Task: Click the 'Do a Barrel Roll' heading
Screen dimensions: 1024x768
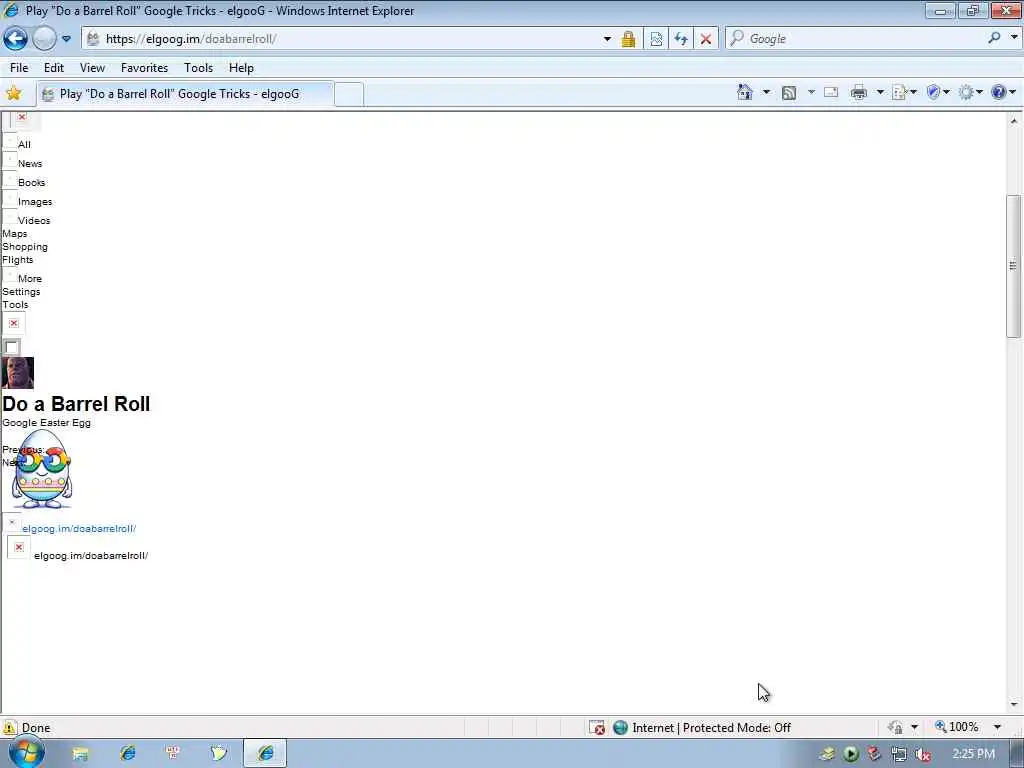Action: click(x=76, y=404)
